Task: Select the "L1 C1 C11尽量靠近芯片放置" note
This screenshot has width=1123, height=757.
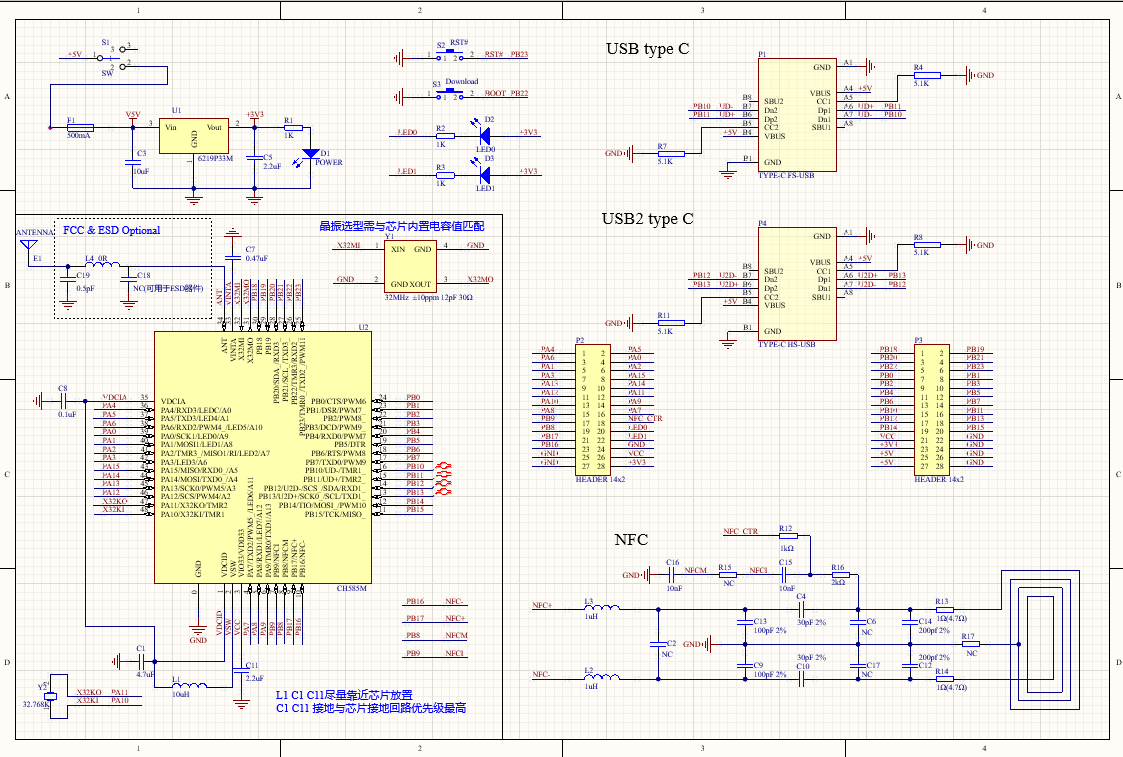Action: [x=344, y=695]
